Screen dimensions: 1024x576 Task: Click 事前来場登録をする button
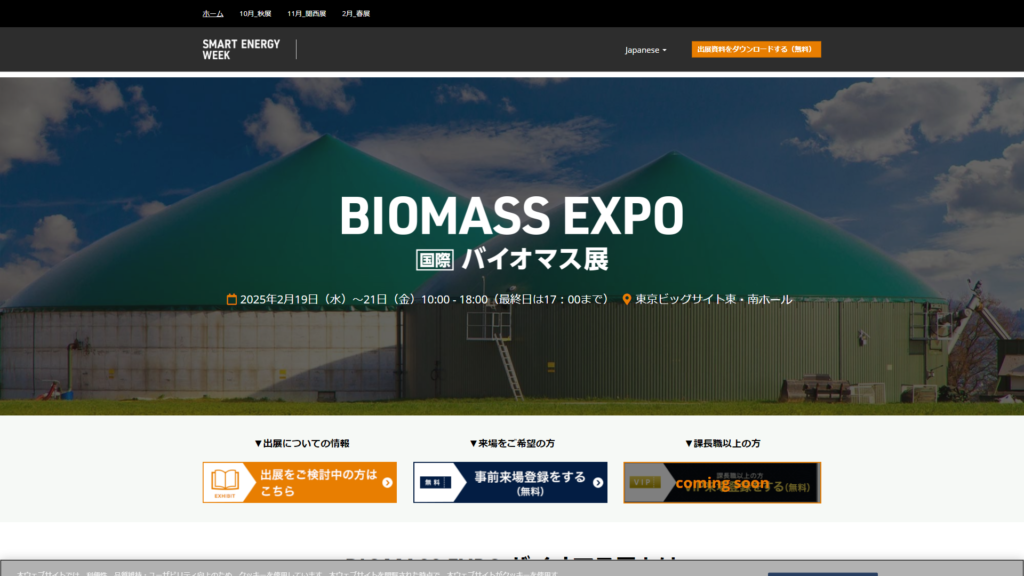tap(510, 483)
